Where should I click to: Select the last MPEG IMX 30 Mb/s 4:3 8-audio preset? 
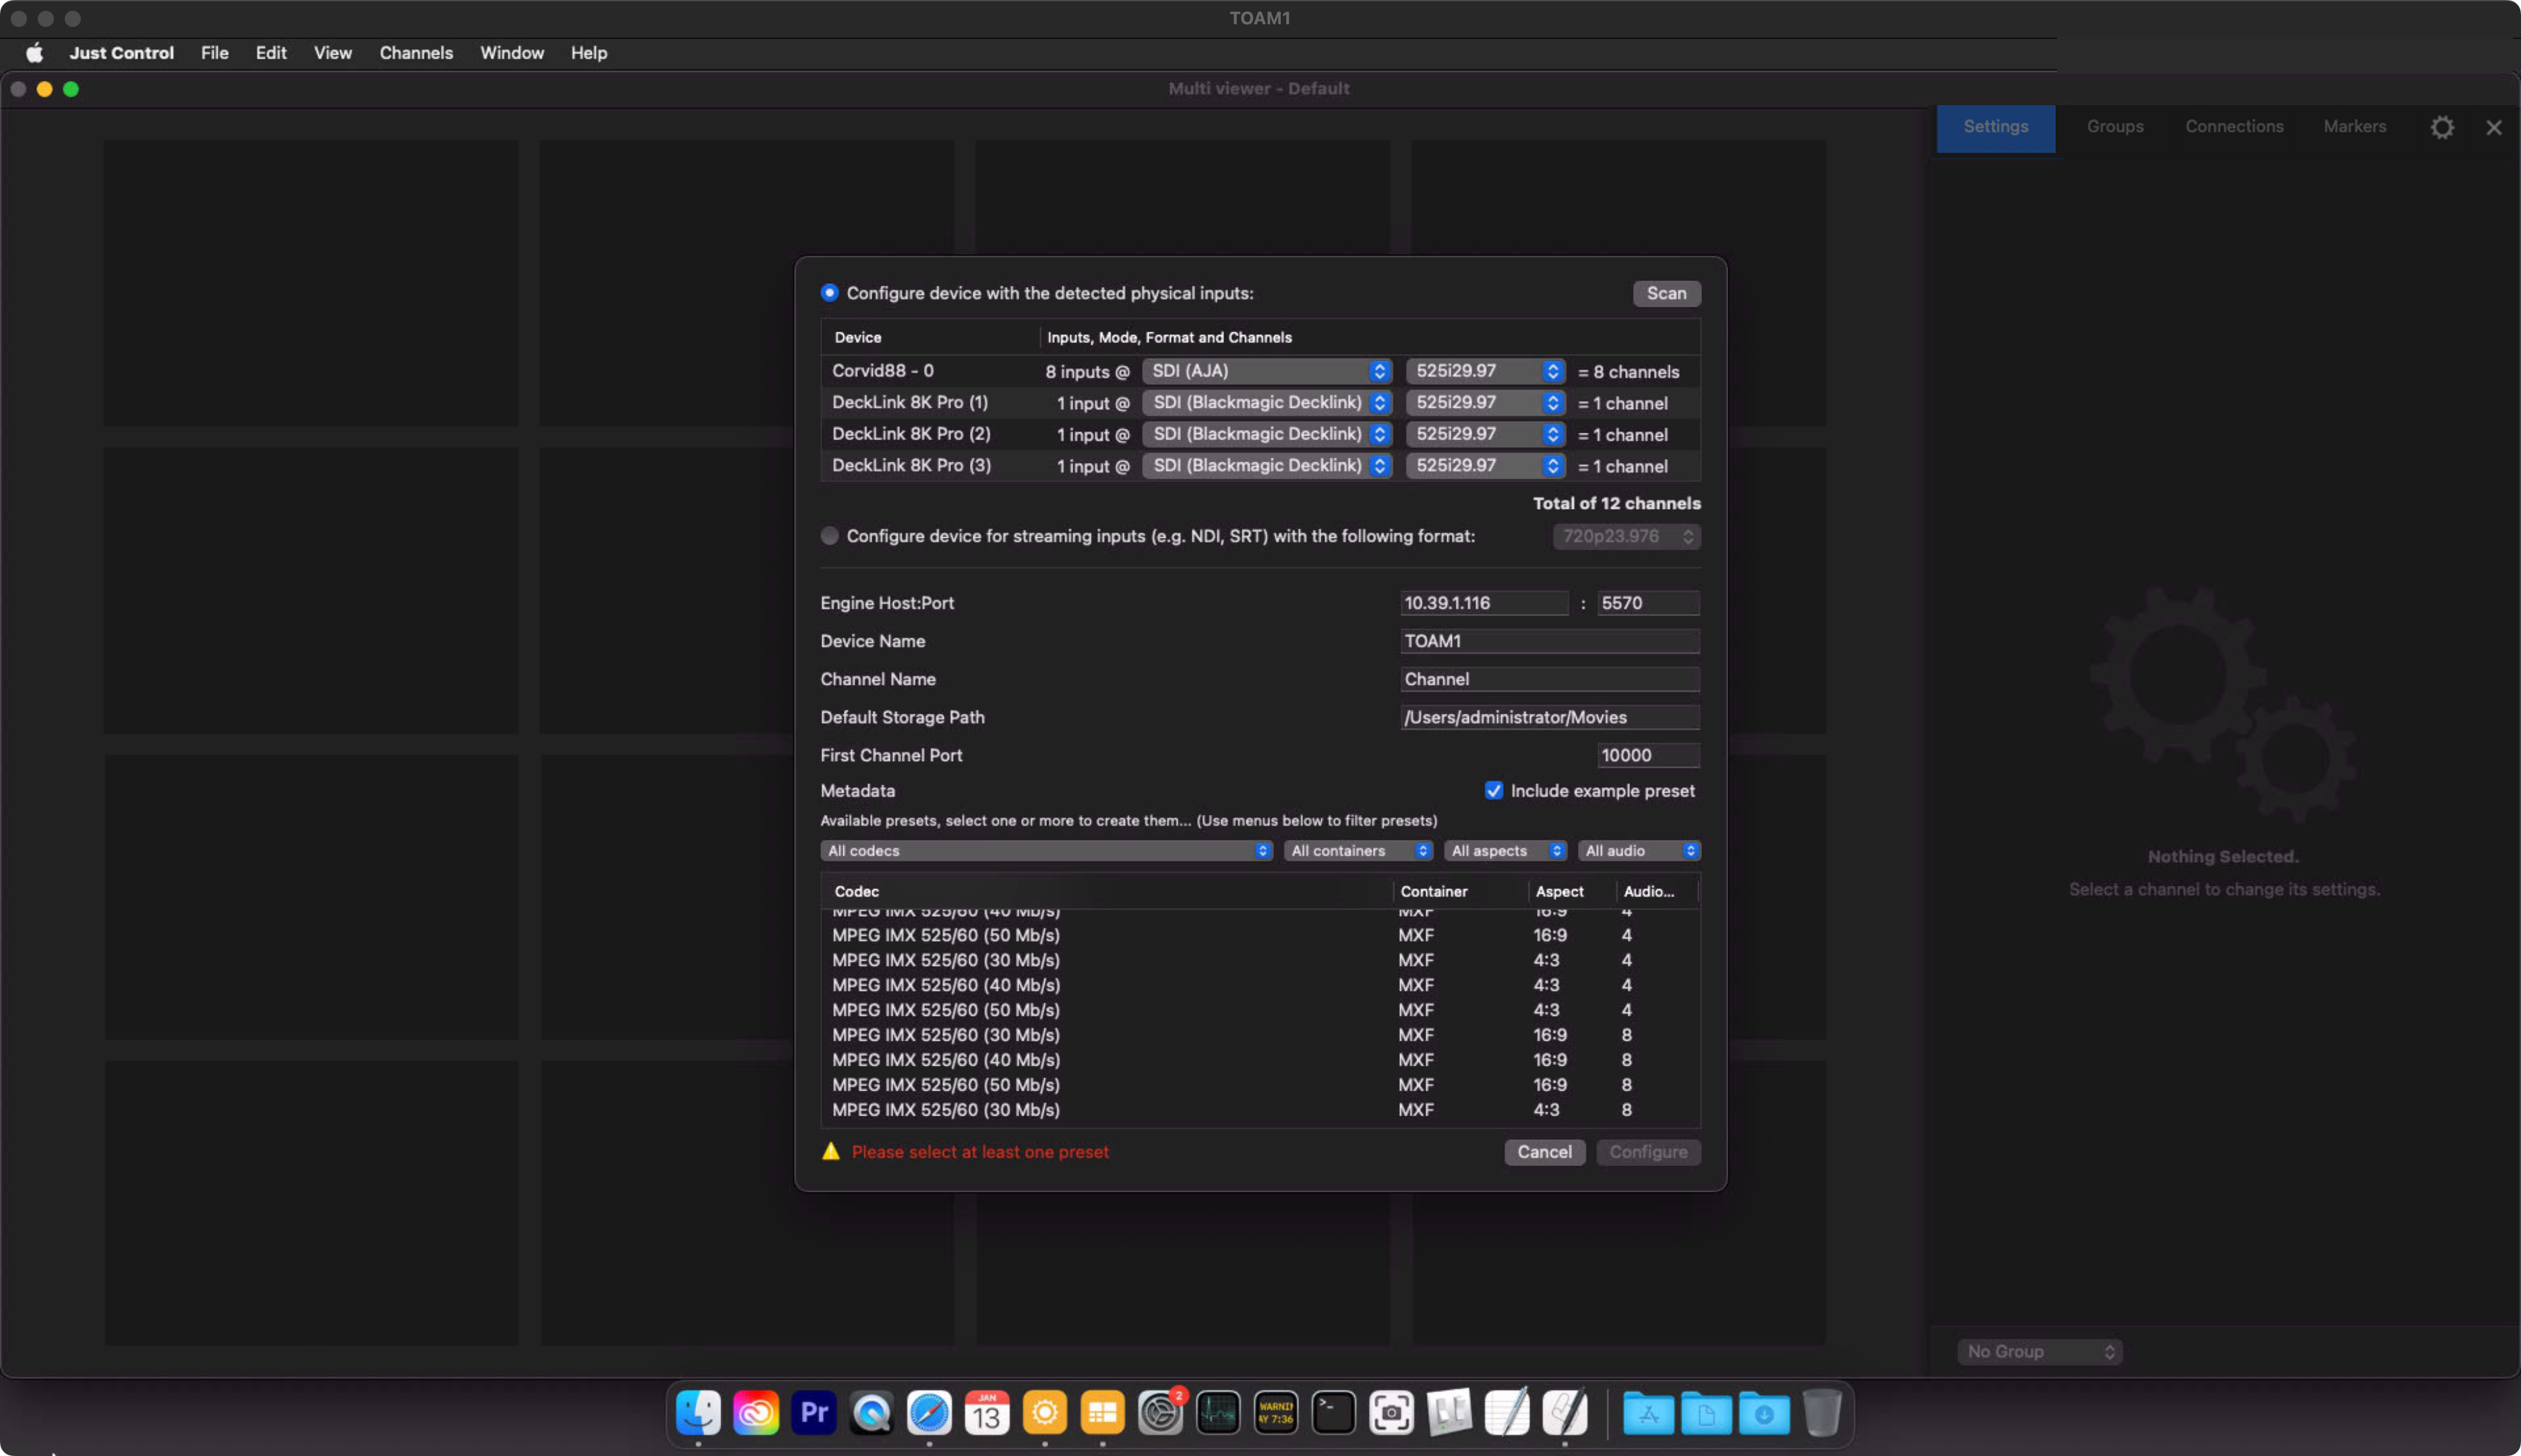point(1260,1109)
